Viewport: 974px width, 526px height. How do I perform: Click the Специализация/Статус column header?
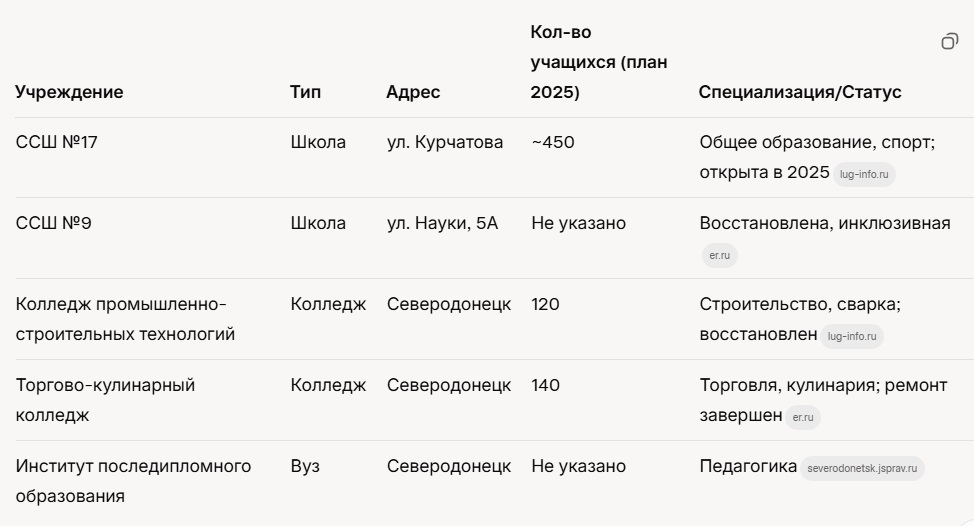pyautogui.click(x=800, y=92)
